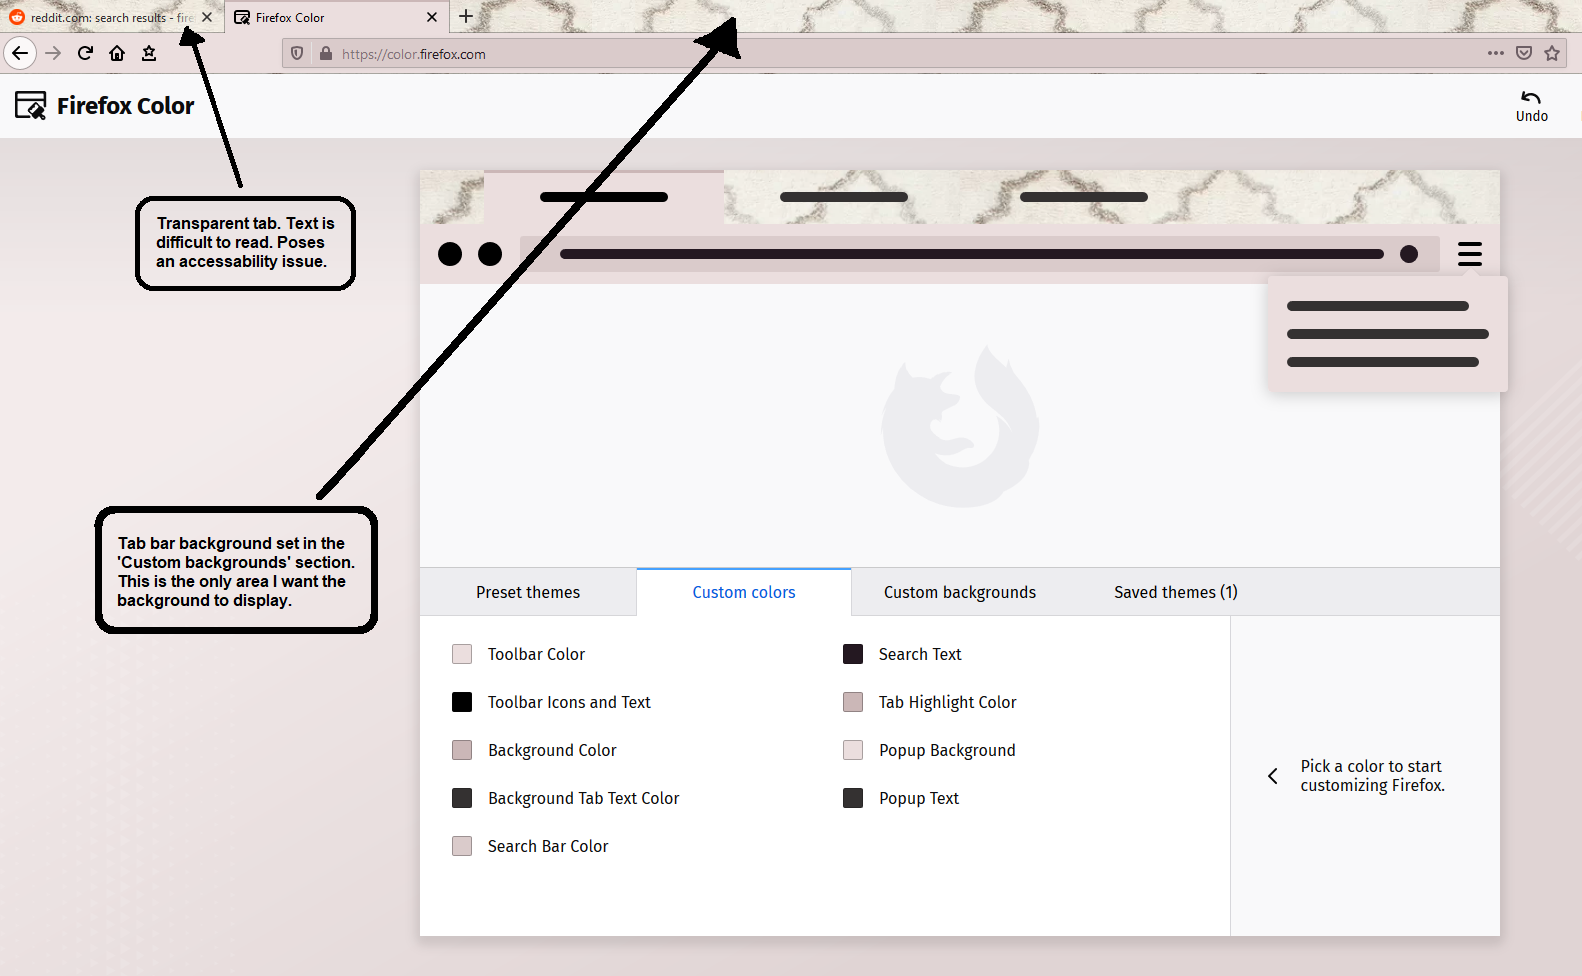The image size is (1582, 976).
Task: Pick the Tab Highlight Color swatch
Action: pos(853,702)
